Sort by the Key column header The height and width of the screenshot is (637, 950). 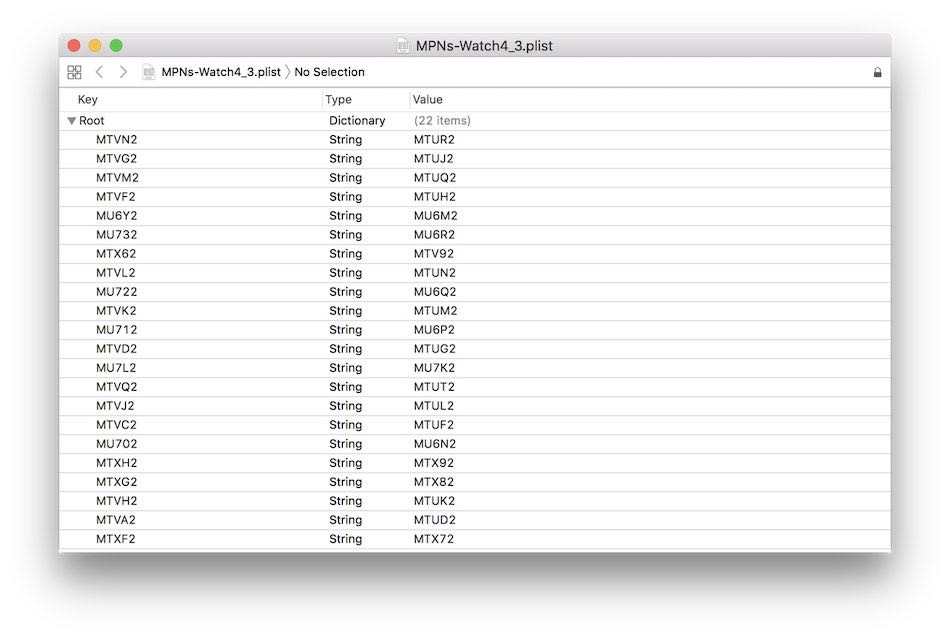click(87, 99)
